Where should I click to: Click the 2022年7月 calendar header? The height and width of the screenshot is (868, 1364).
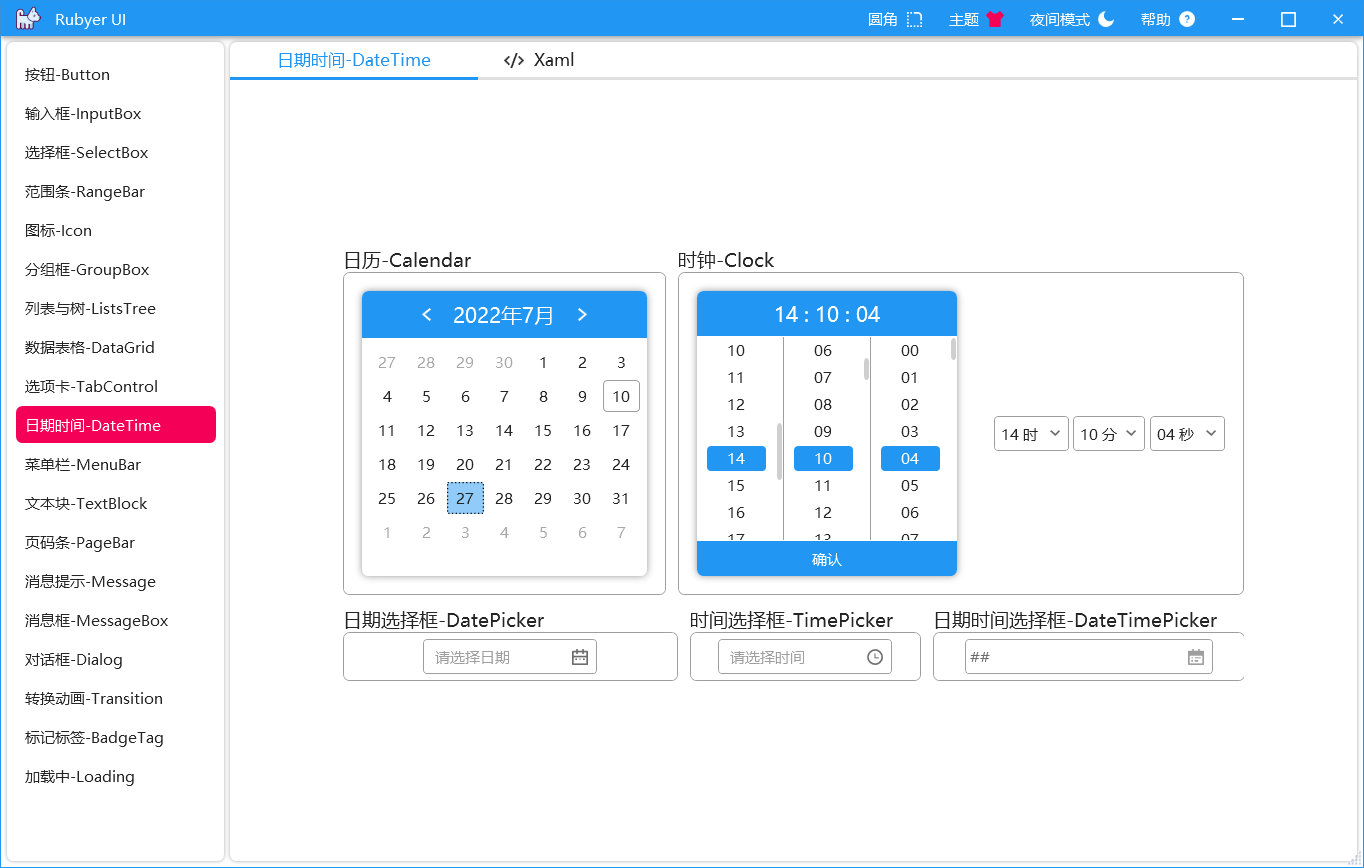point(504,315)
